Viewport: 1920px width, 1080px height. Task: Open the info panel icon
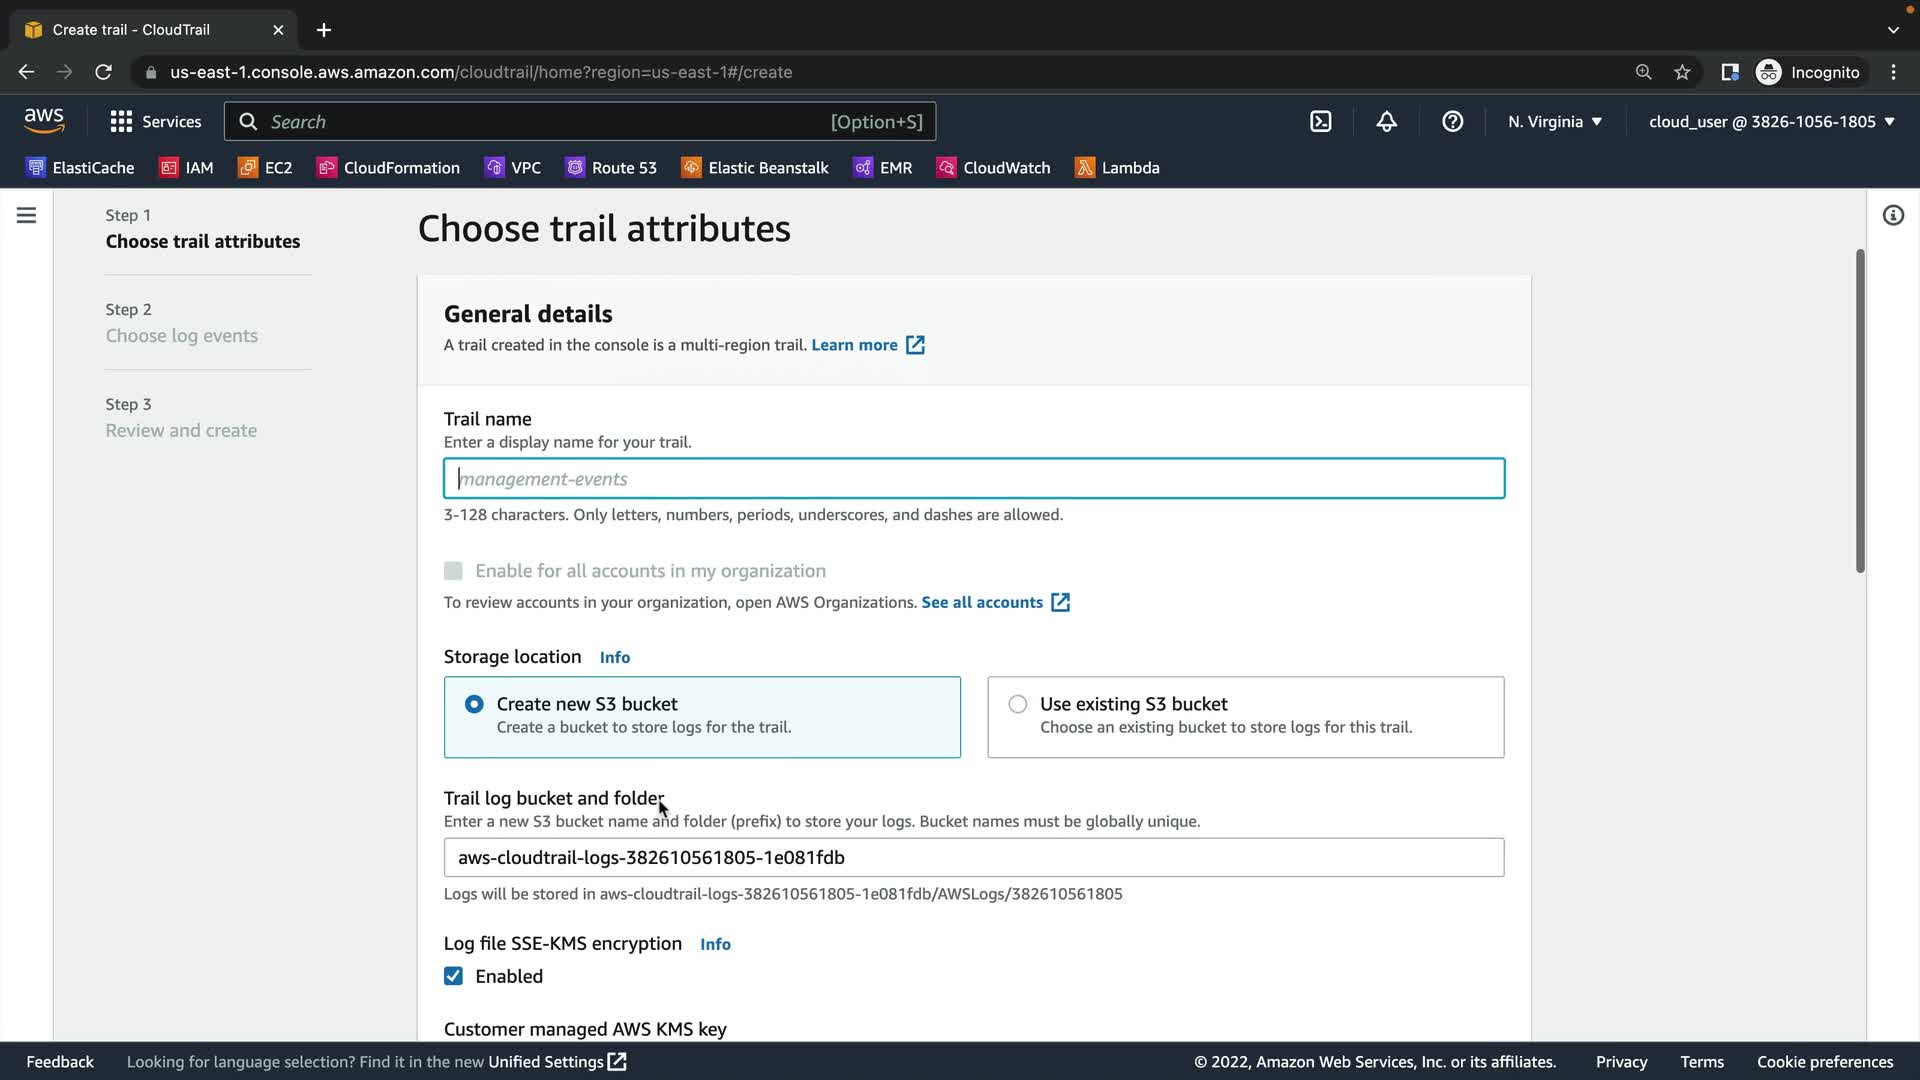[x=1893, y=215]
